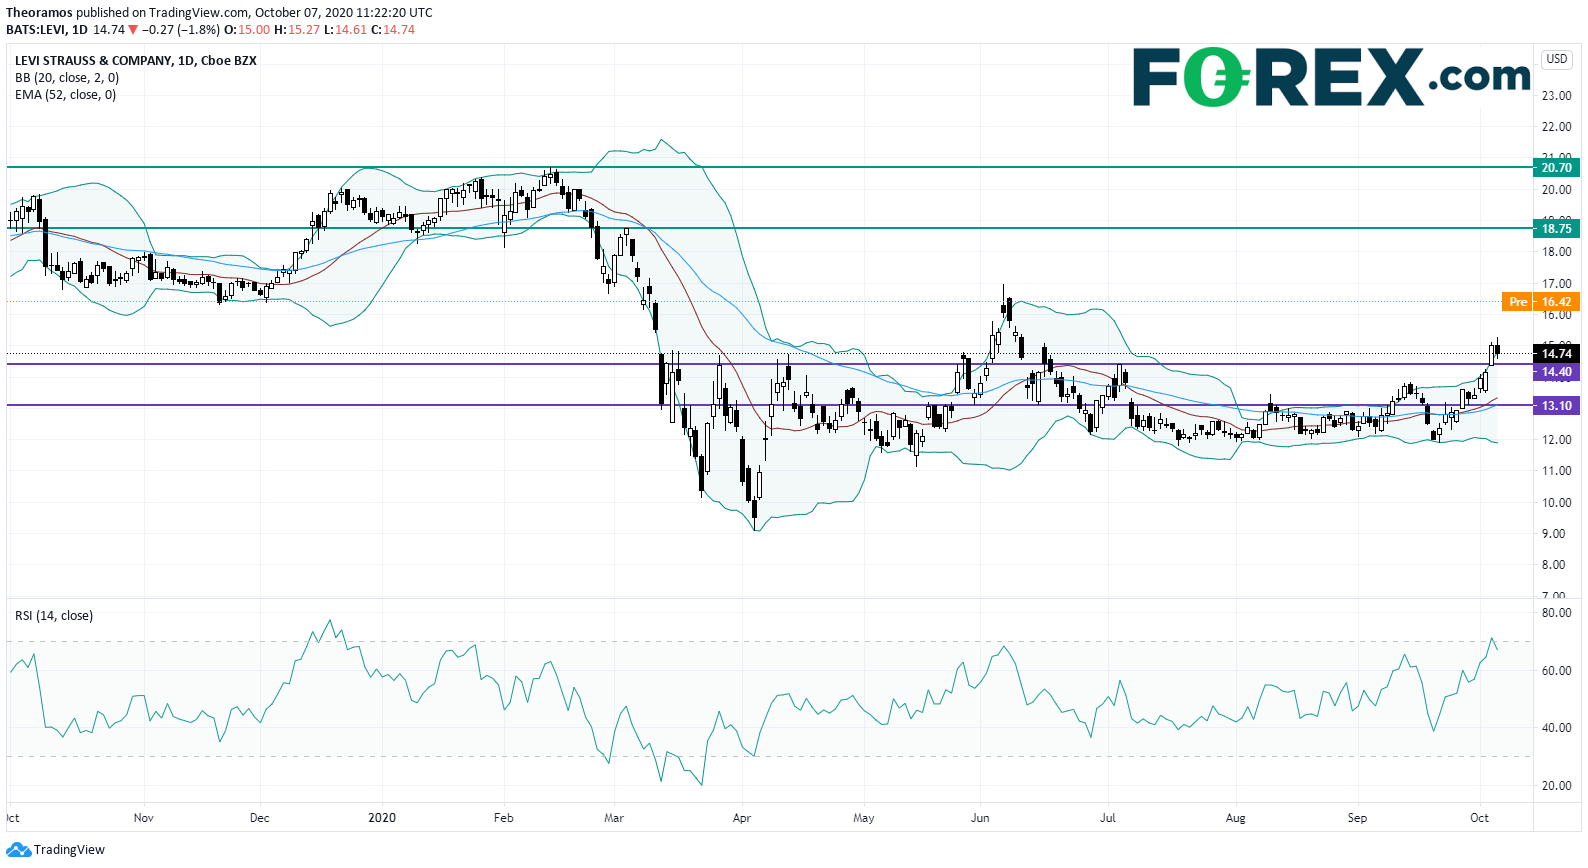
Task: Click 11.00 on the price axis
Action: [x=1556, y=471]
